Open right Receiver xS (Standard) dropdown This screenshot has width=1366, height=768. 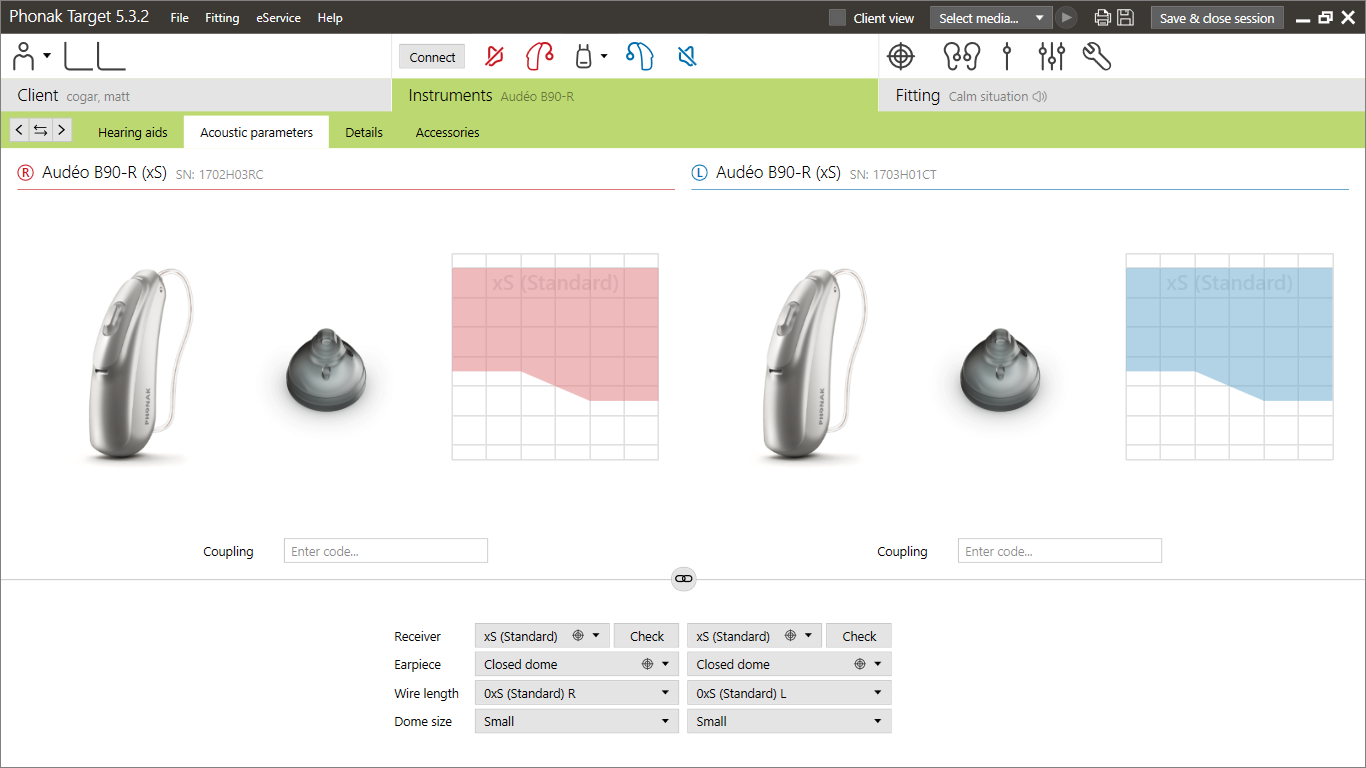coord(542,636)
